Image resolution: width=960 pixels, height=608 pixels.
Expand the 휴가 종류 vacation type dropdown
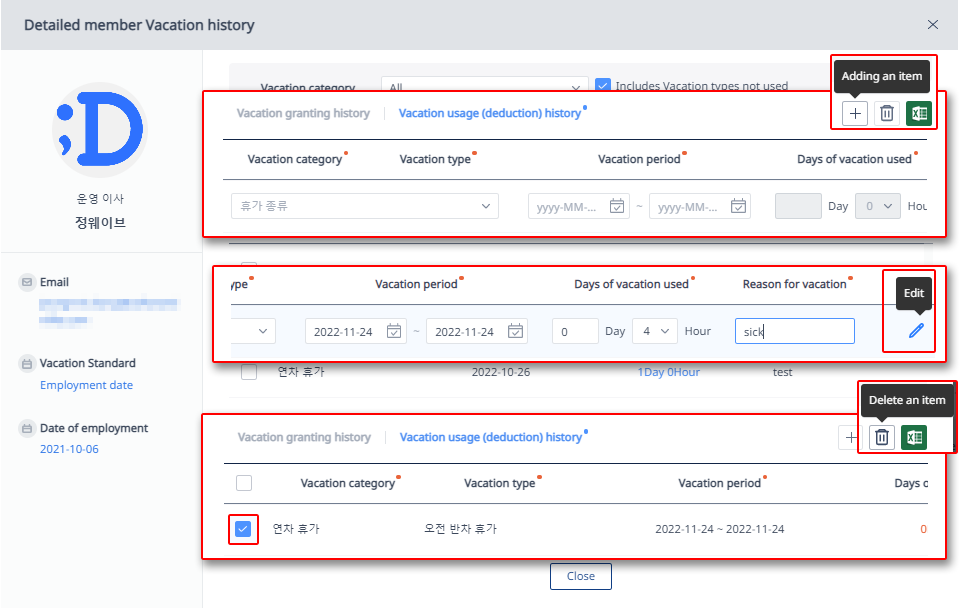click(x=364, y=206)
